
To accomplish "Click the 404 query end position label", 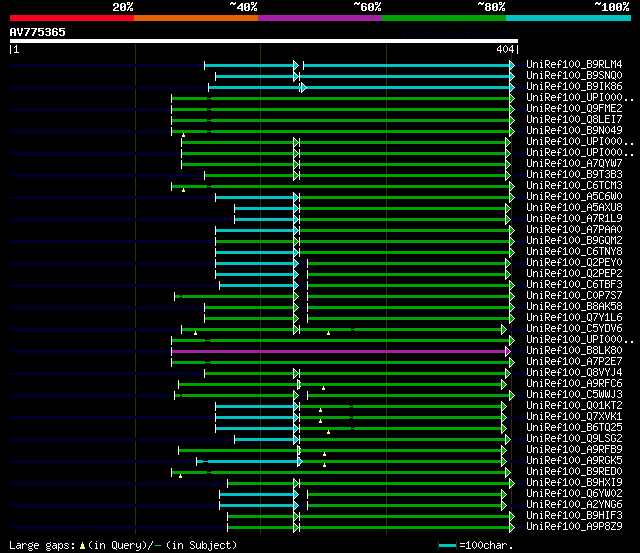I will point(505,49).
